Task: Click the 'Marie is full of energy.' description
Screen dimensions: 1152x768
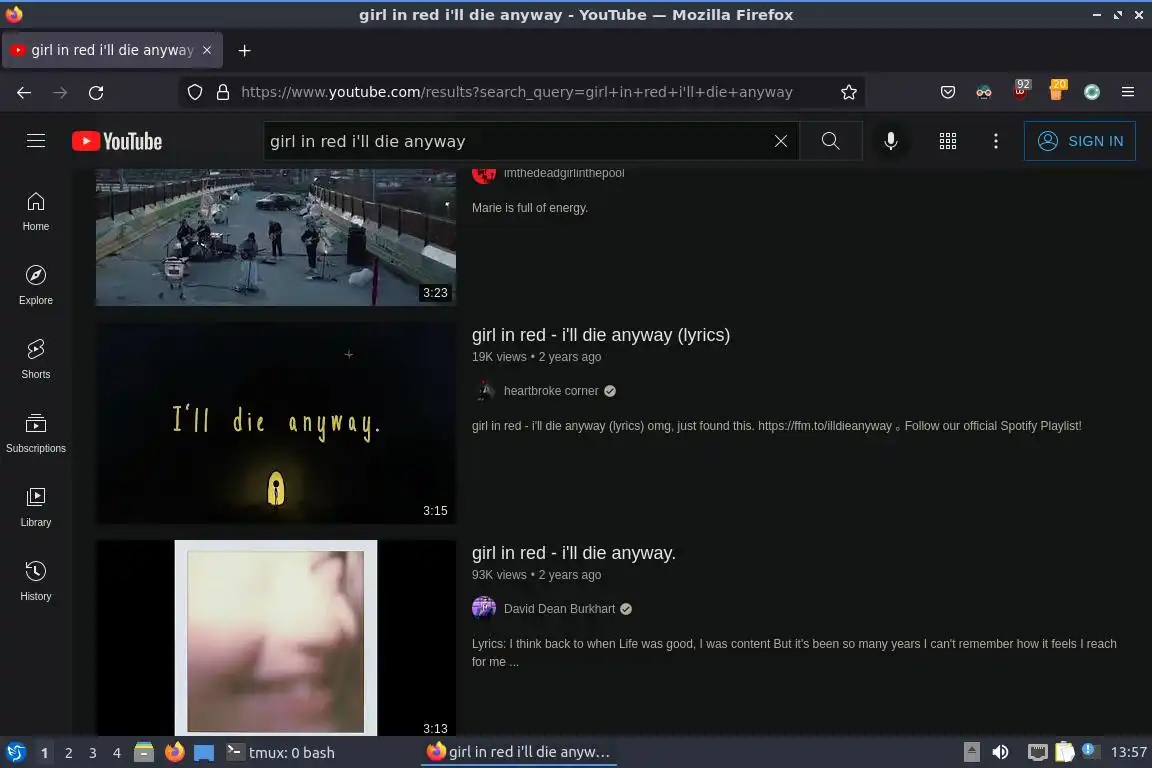Action: (530, 208)
